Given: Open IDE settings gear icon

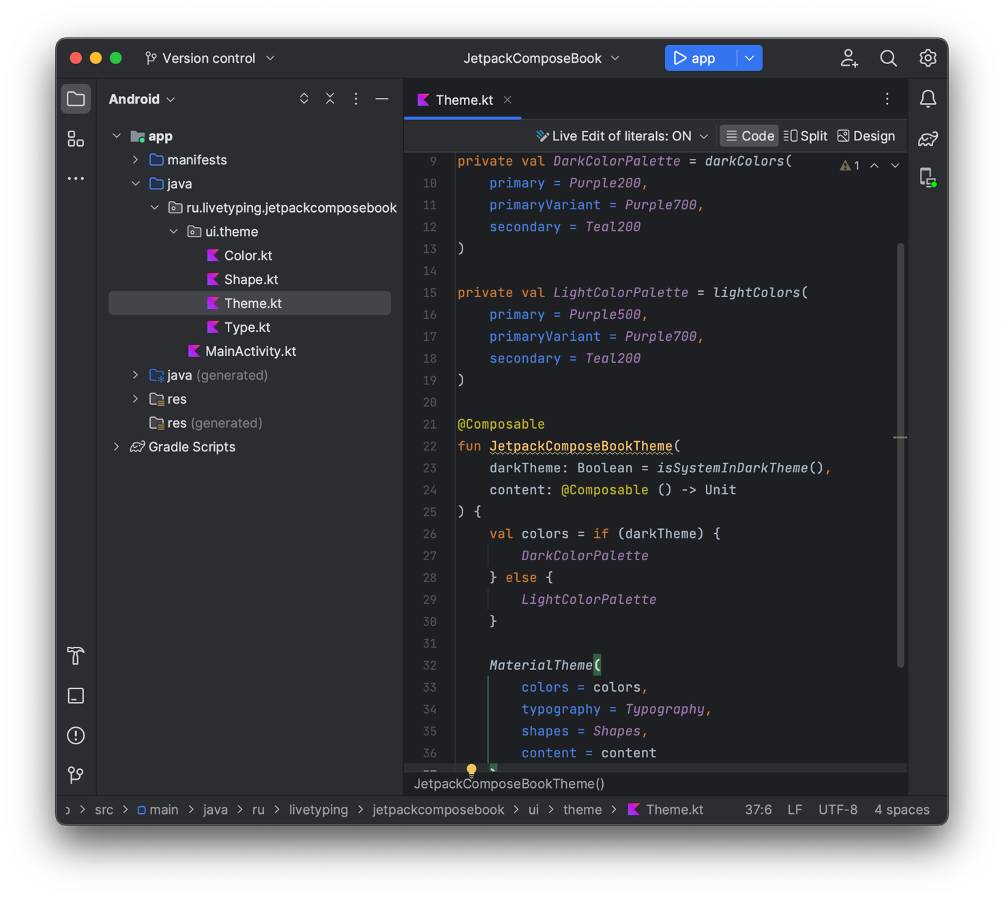Looking at the screenshot, I should 928,59.
